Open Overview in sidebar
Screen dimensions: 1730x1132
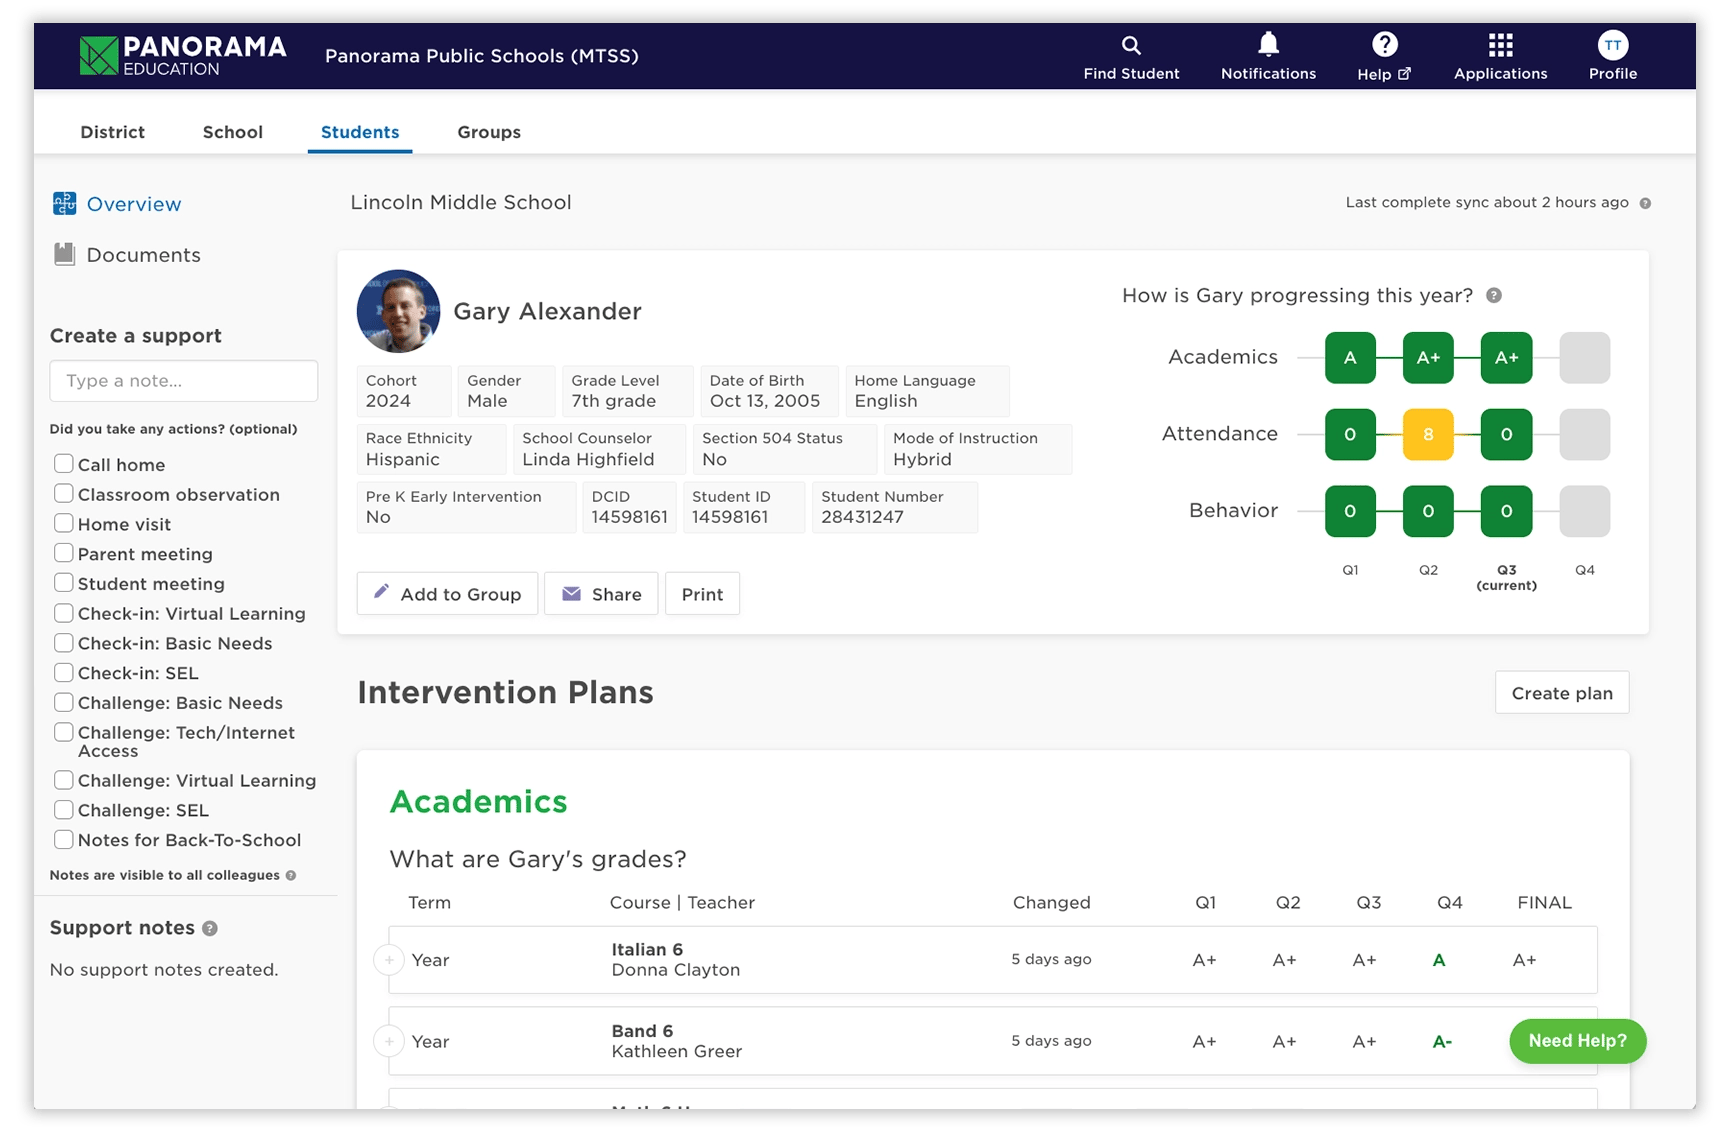point(134,204)
